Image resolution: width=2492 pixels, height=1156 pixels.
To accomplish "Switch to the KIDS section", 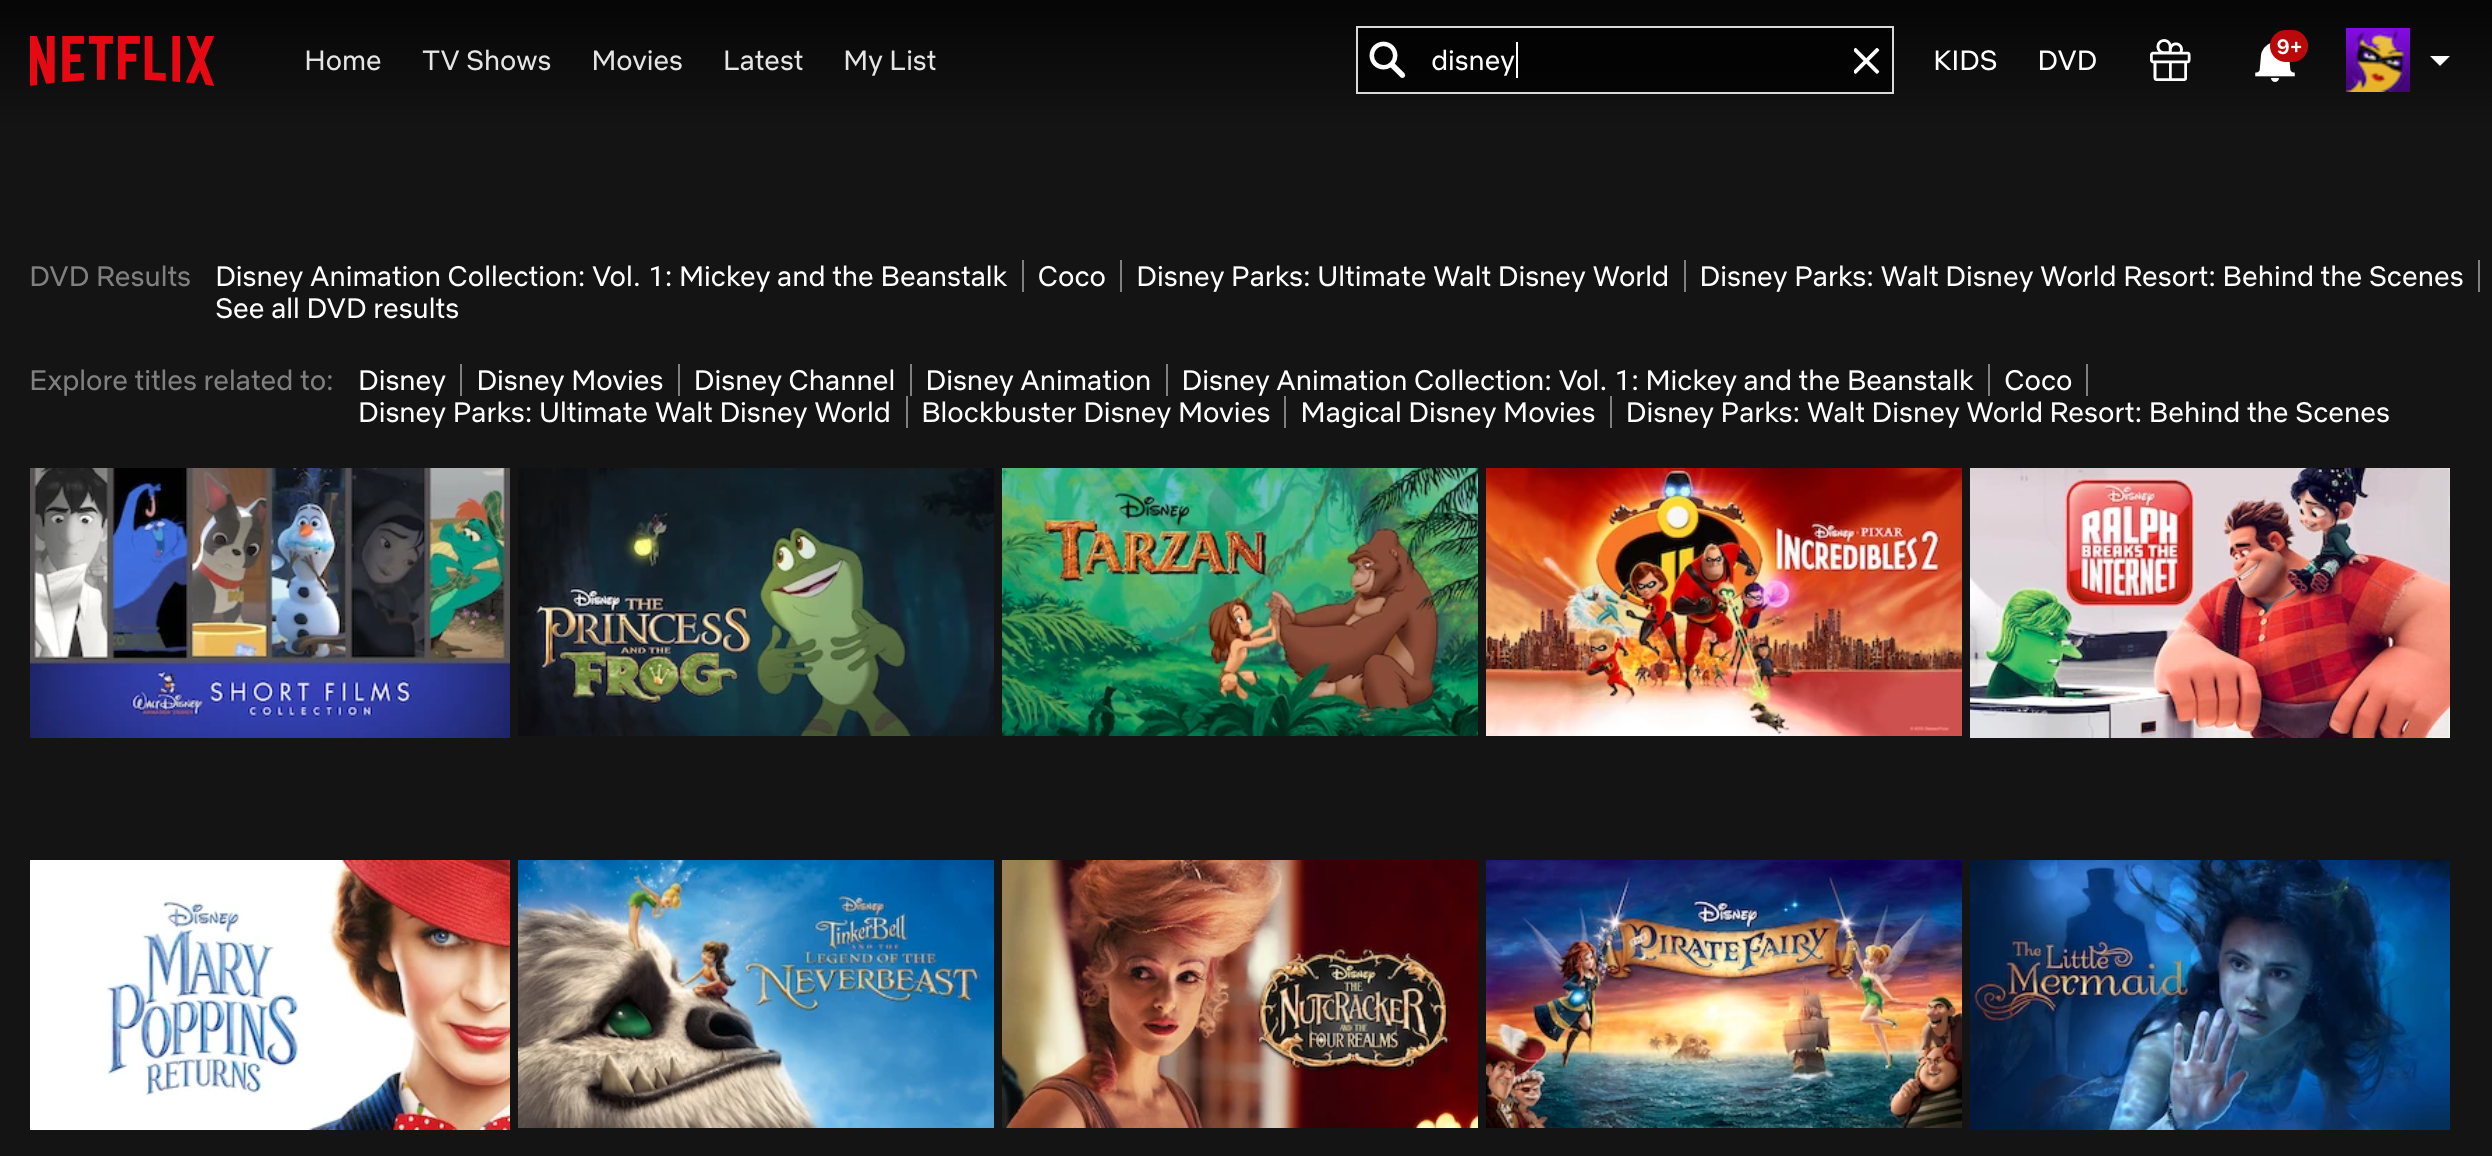I will (1964, 61).
